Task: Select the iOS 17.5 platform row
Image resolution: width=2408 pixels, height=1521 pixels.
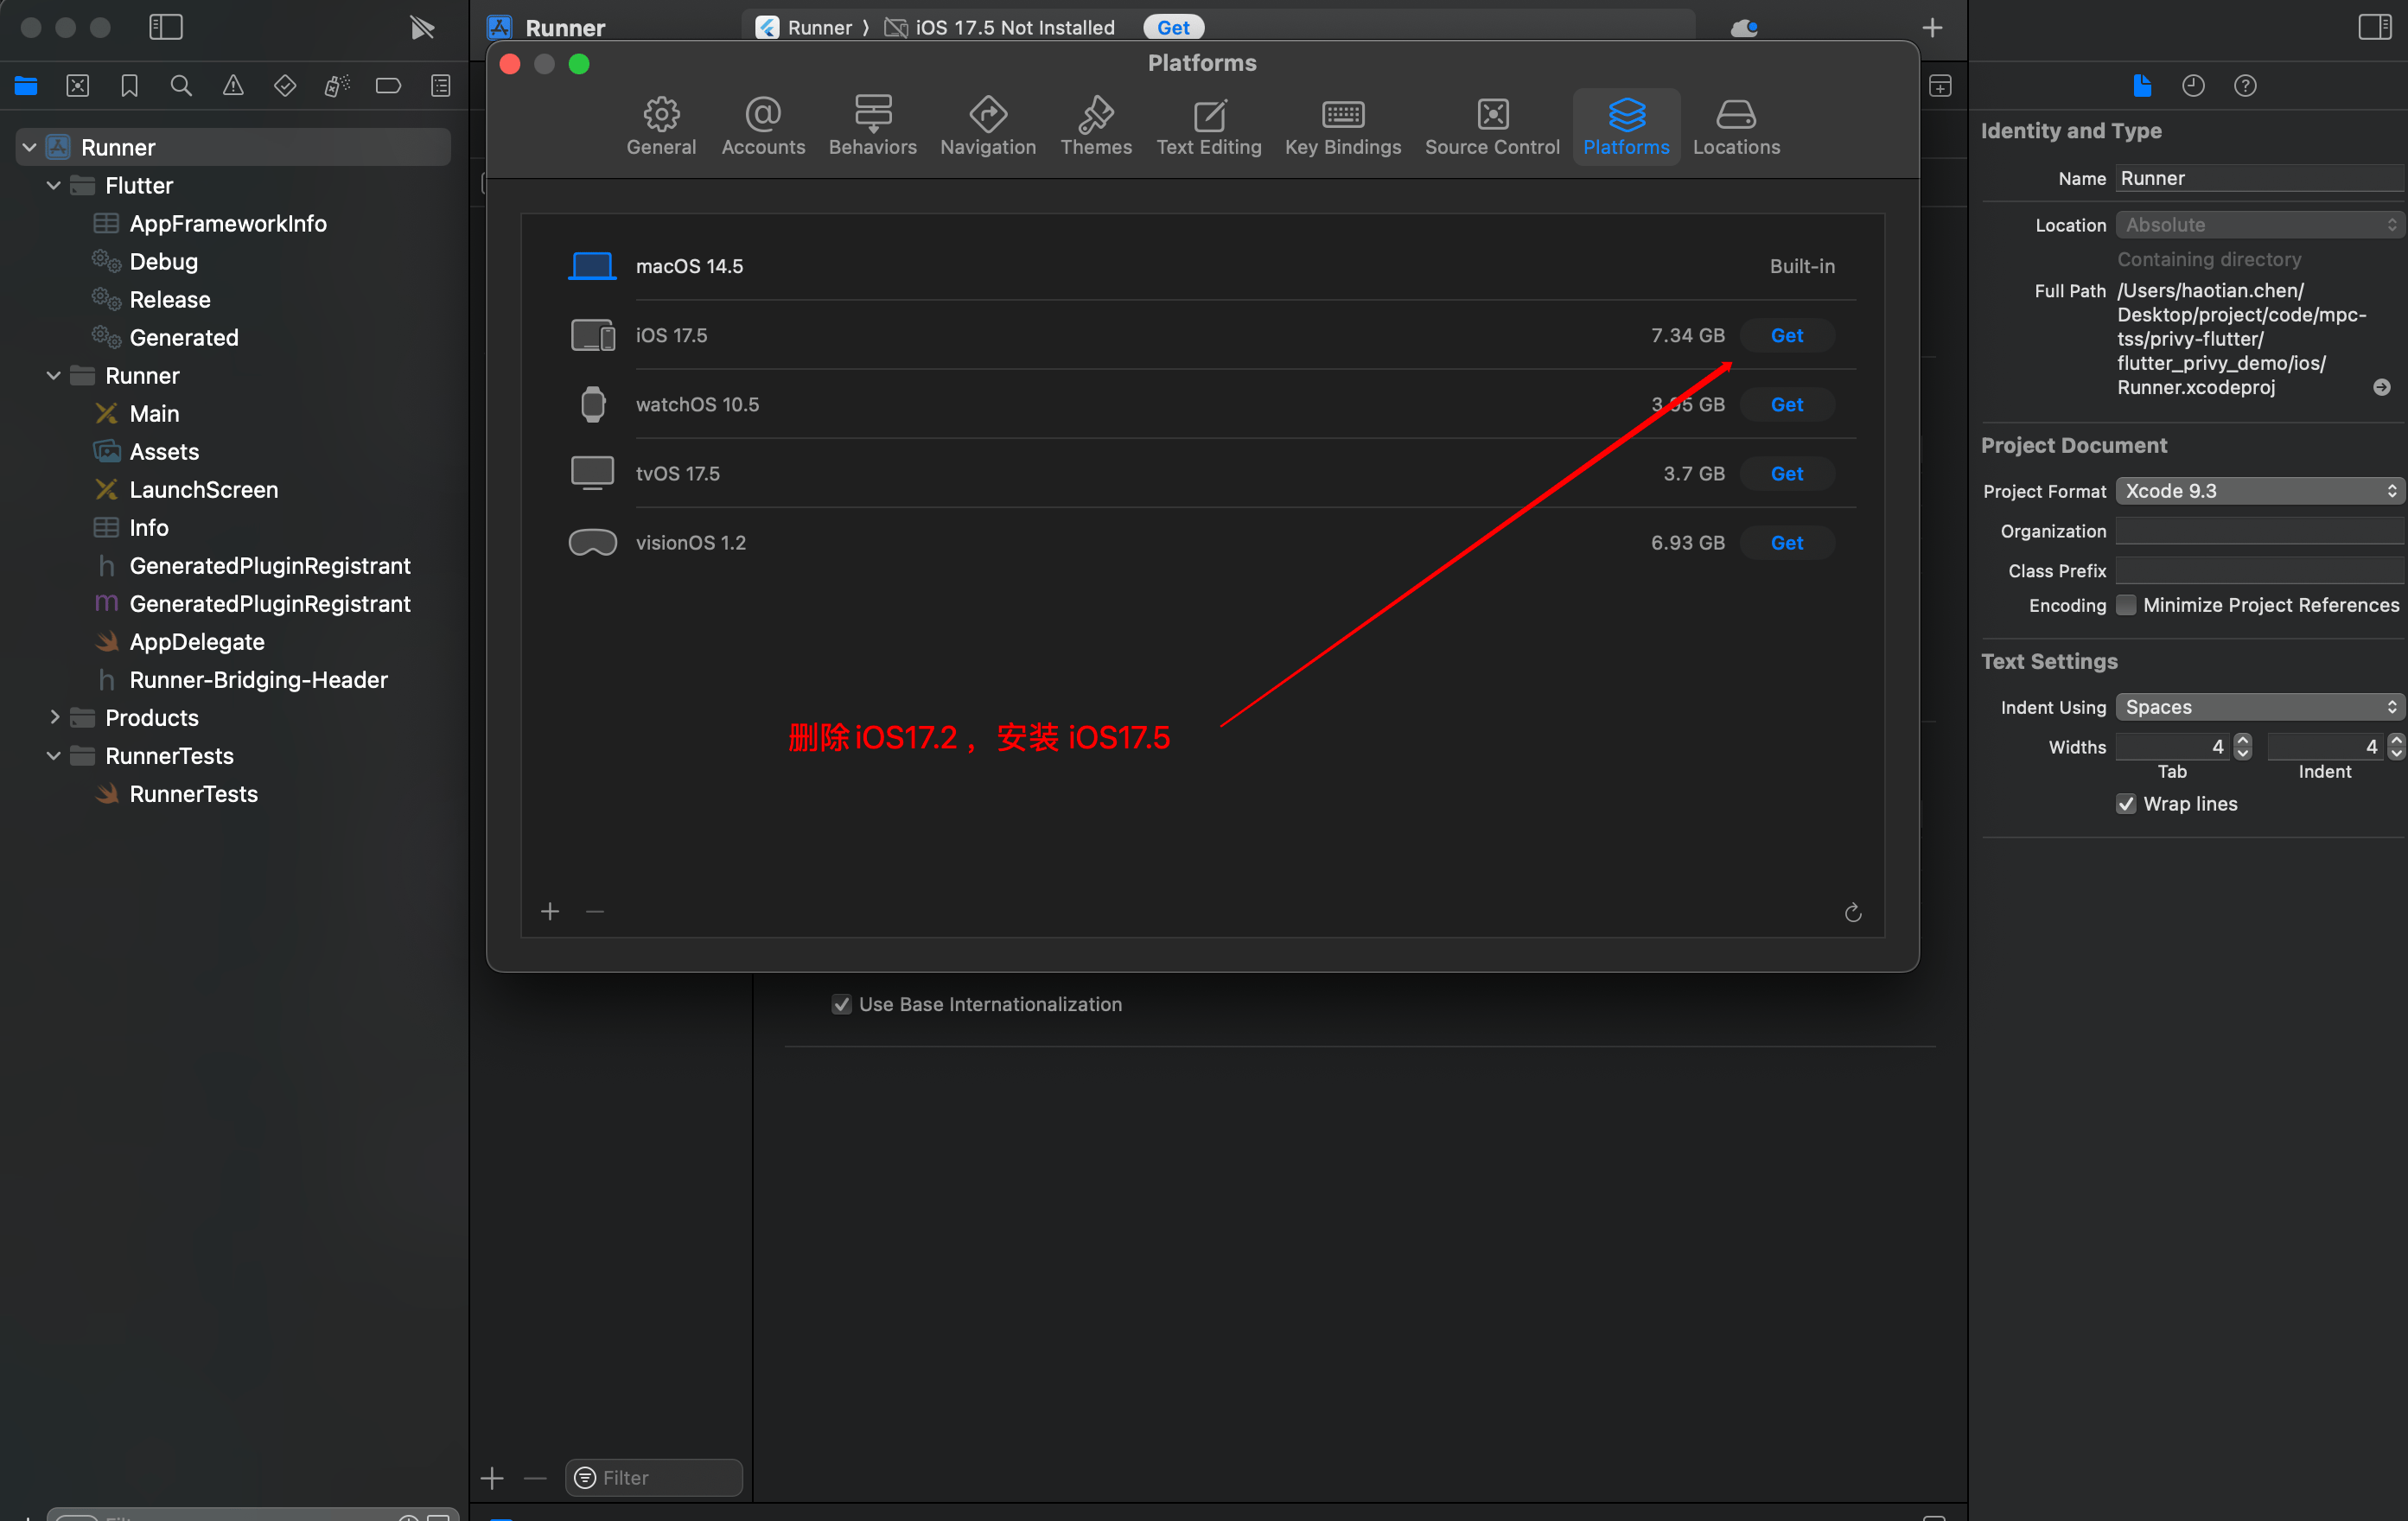Action: coord(1202,335)
